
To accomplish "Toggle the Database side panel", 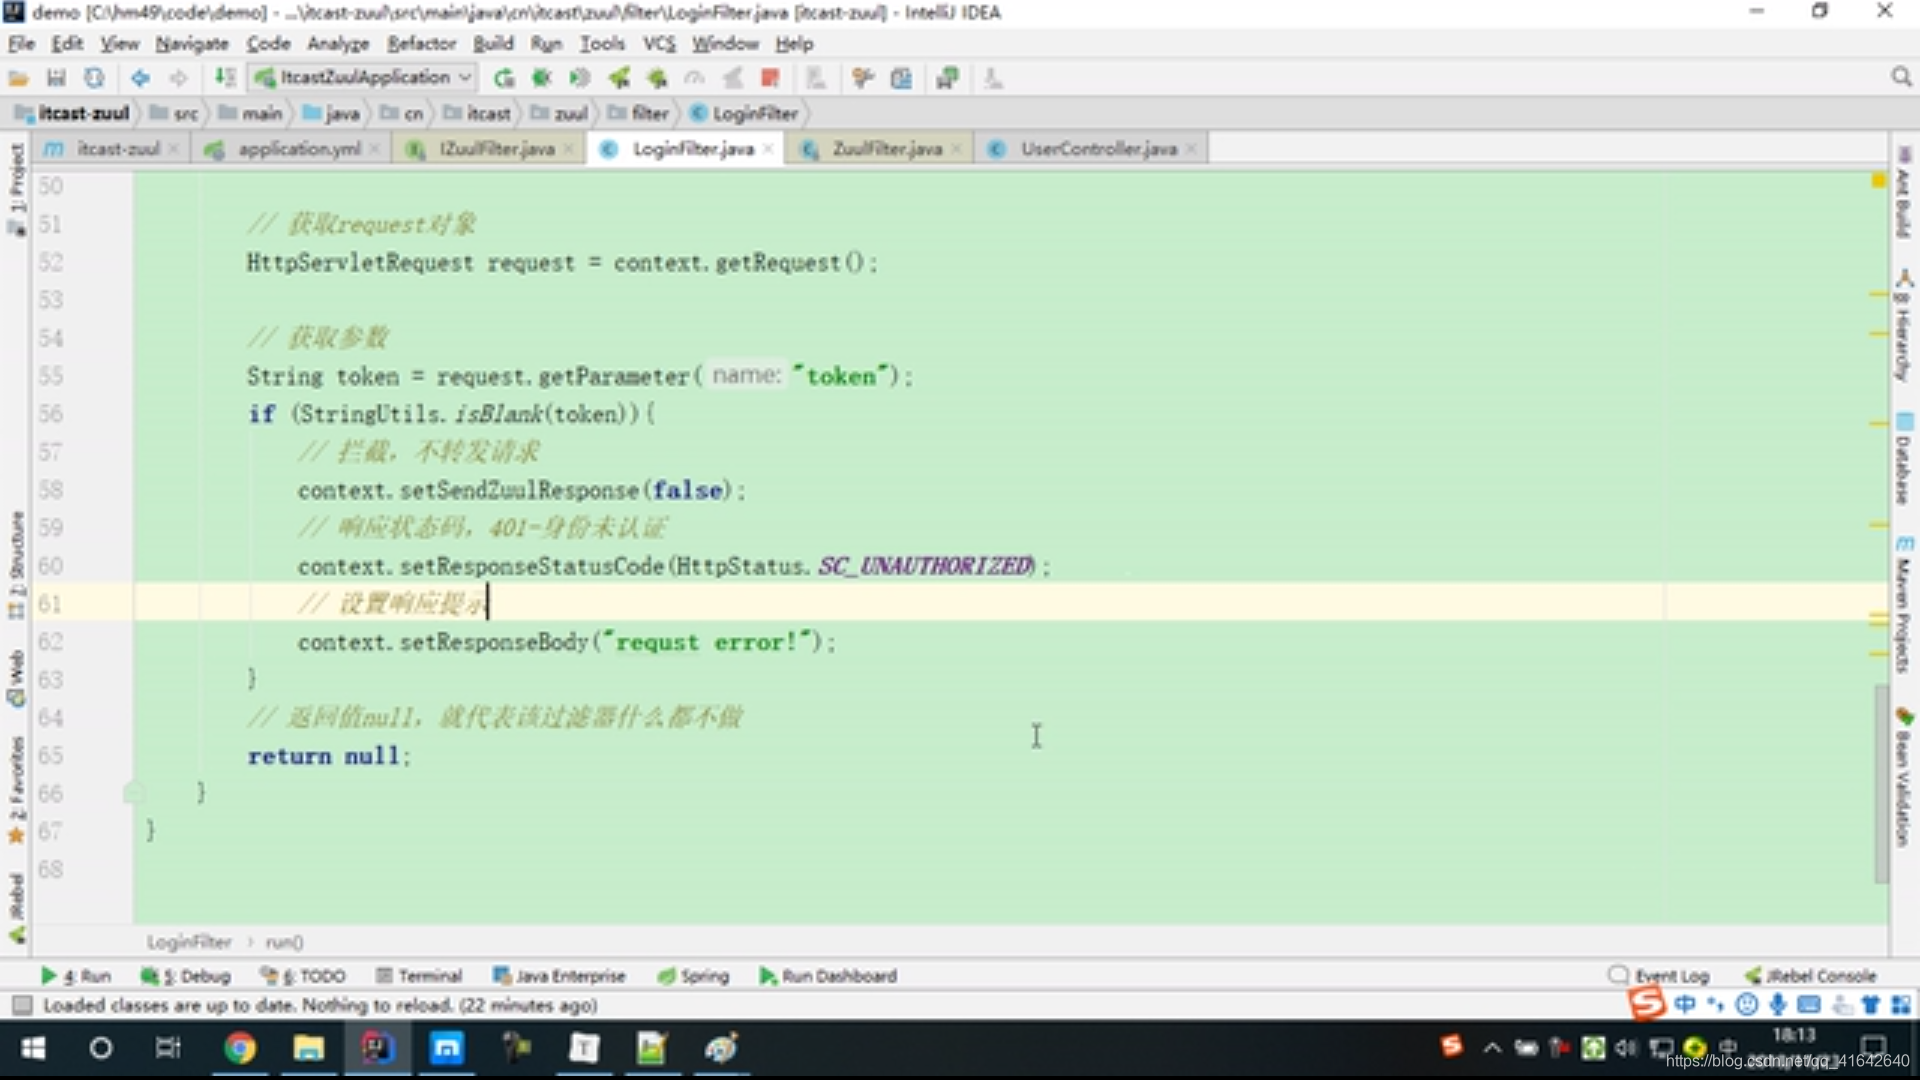I will (1903, 458).
